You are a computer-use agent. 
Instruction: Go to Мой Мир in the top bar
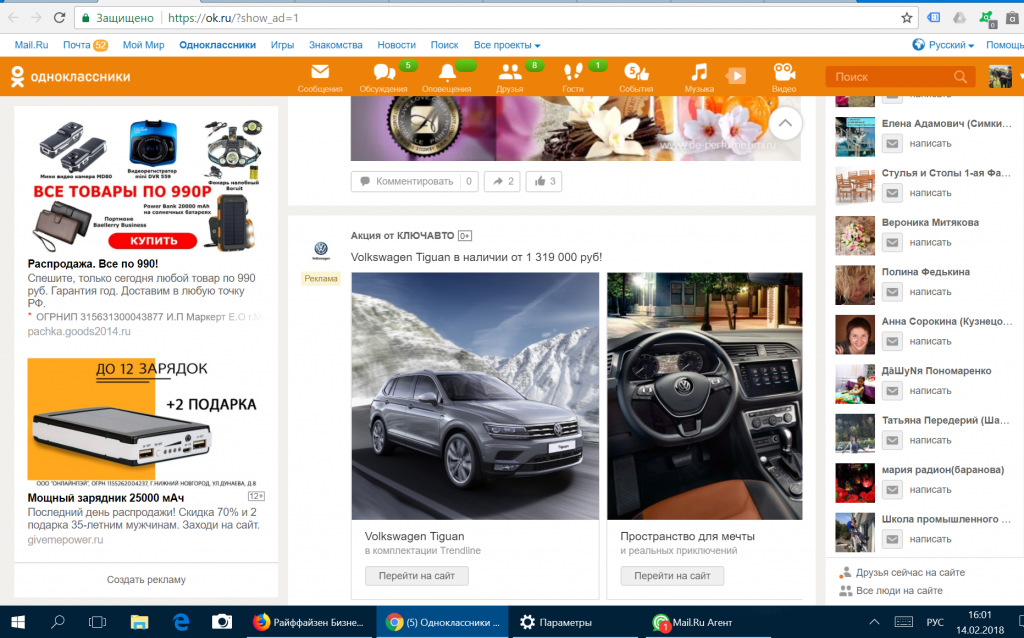pyautogui.click(x=144, y=45)
